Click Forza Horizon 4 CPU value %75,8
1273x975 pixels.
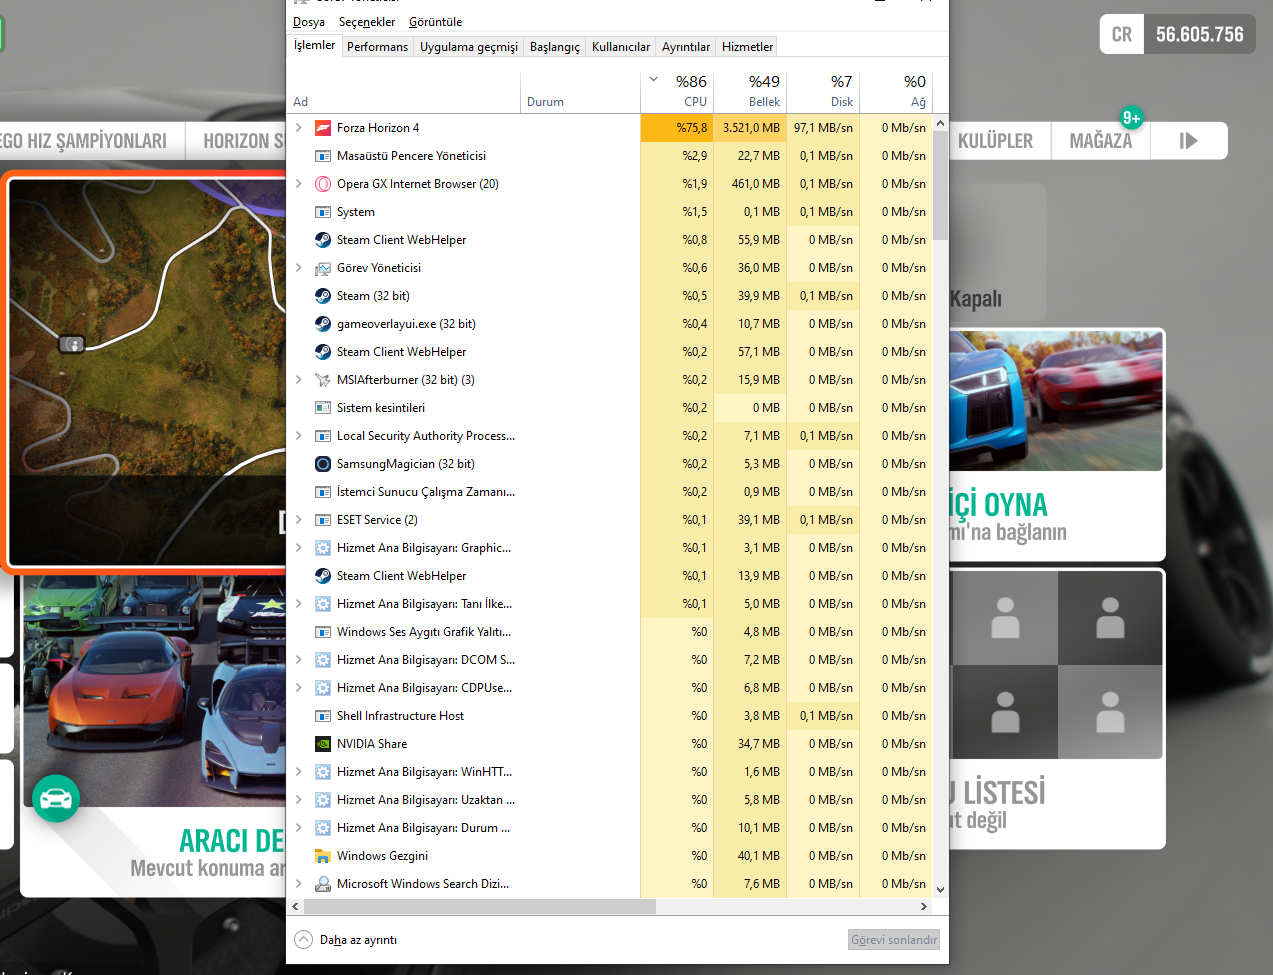tap(677, 128)
